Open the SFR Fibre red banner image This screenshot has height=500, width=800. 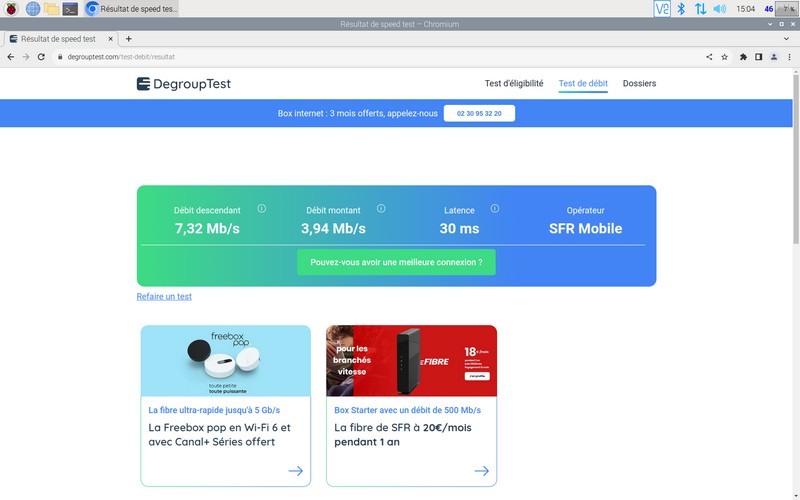411,361
